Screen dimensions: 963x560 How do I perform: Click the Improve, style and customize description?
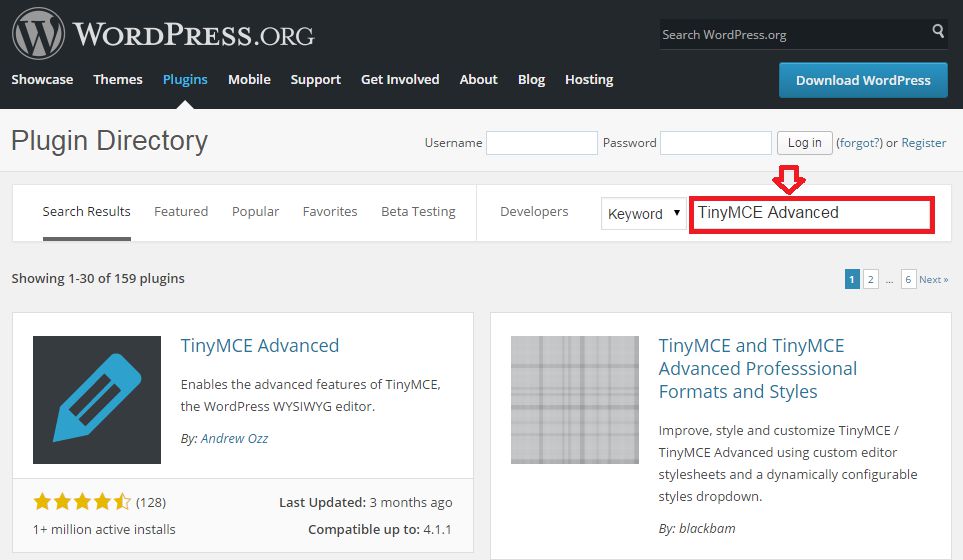point(788,463)
